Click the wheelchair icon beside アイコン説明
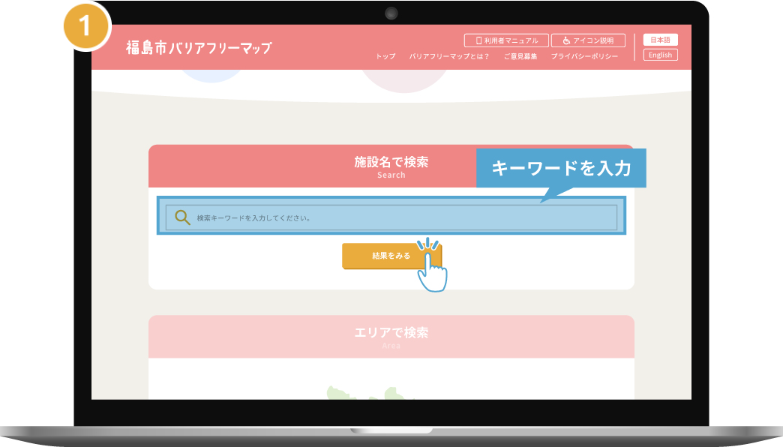This screenshot has width=783, height=447. [x=566, y=40]
